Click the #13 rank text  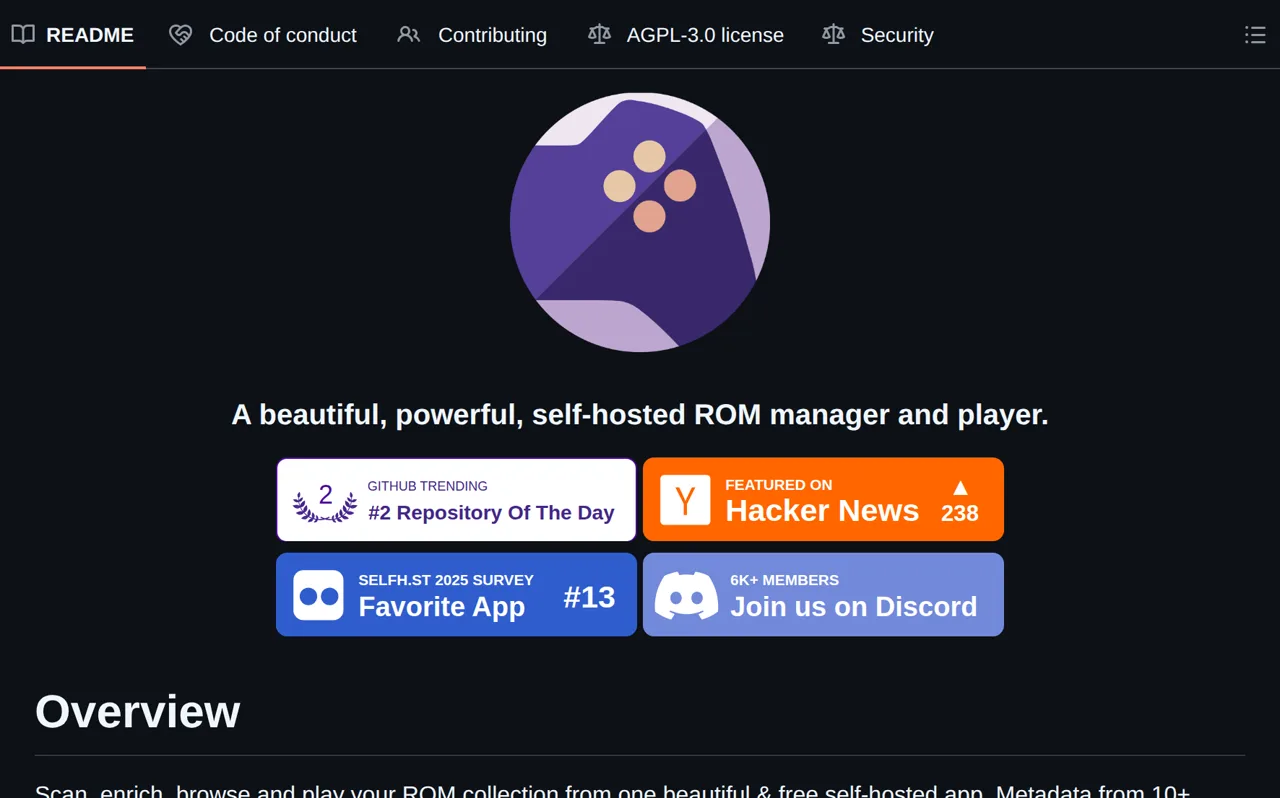(x=589, y=598)
